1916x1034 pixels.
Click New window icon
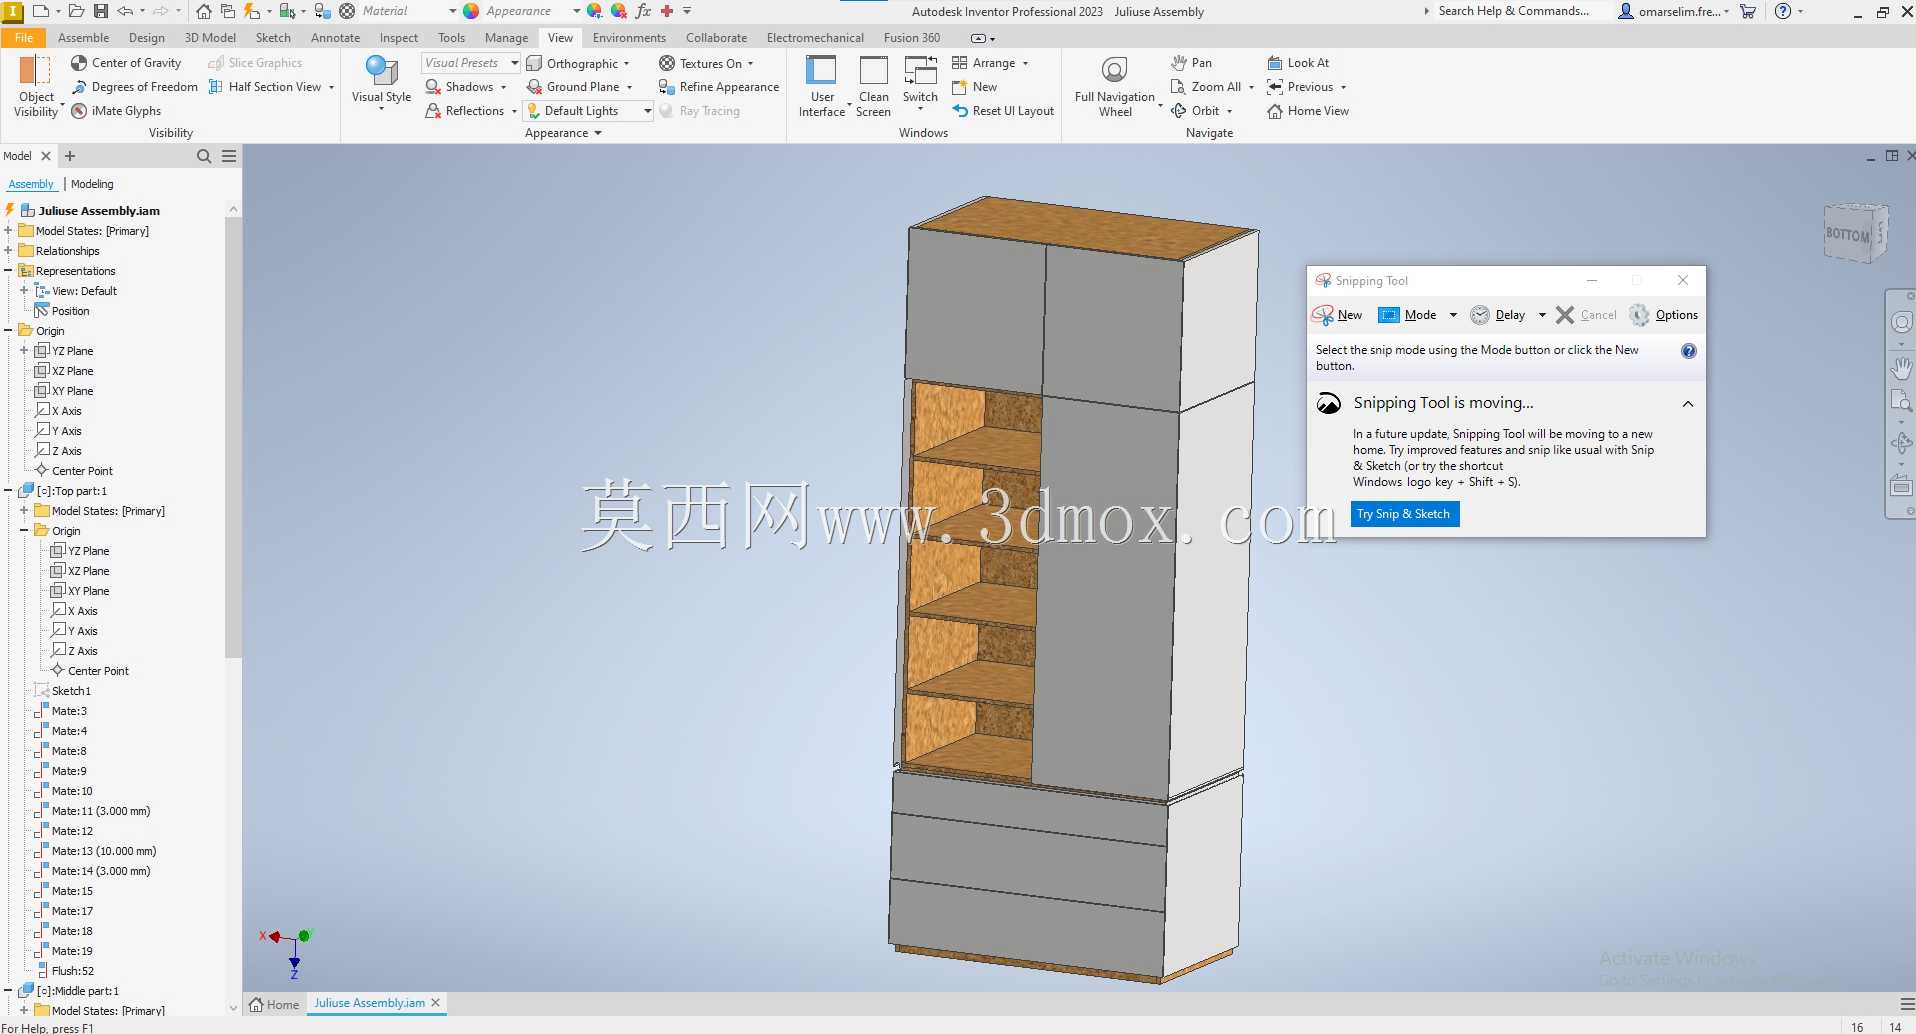[959, 87]
